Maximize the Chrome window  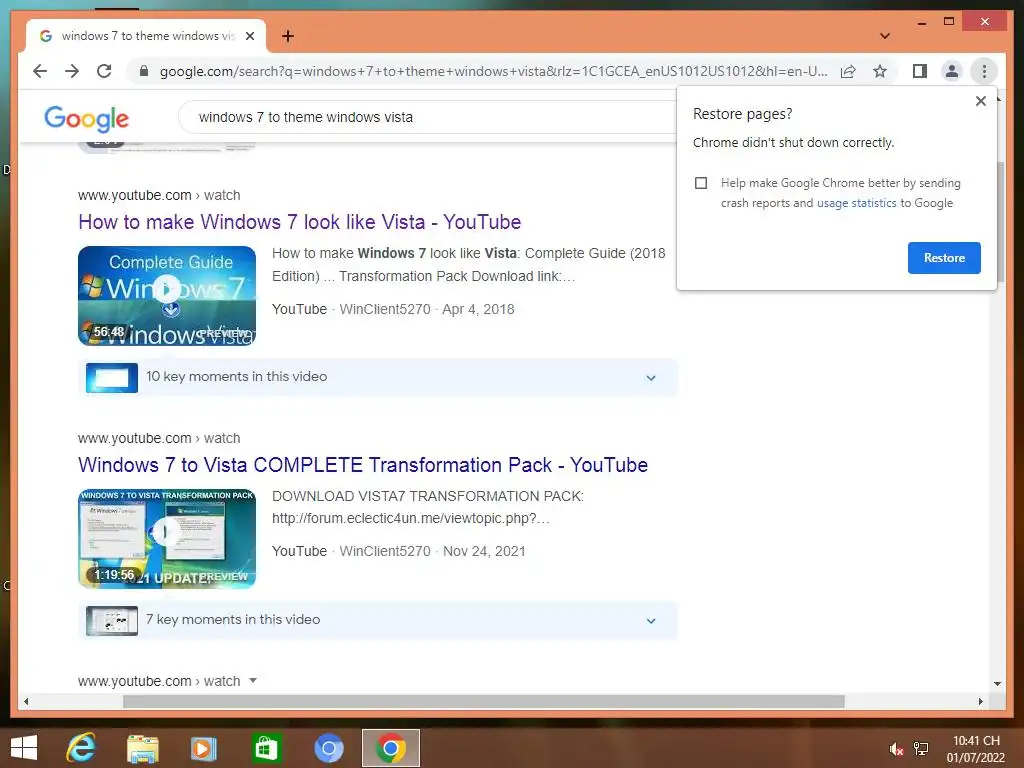coord(949,22)
